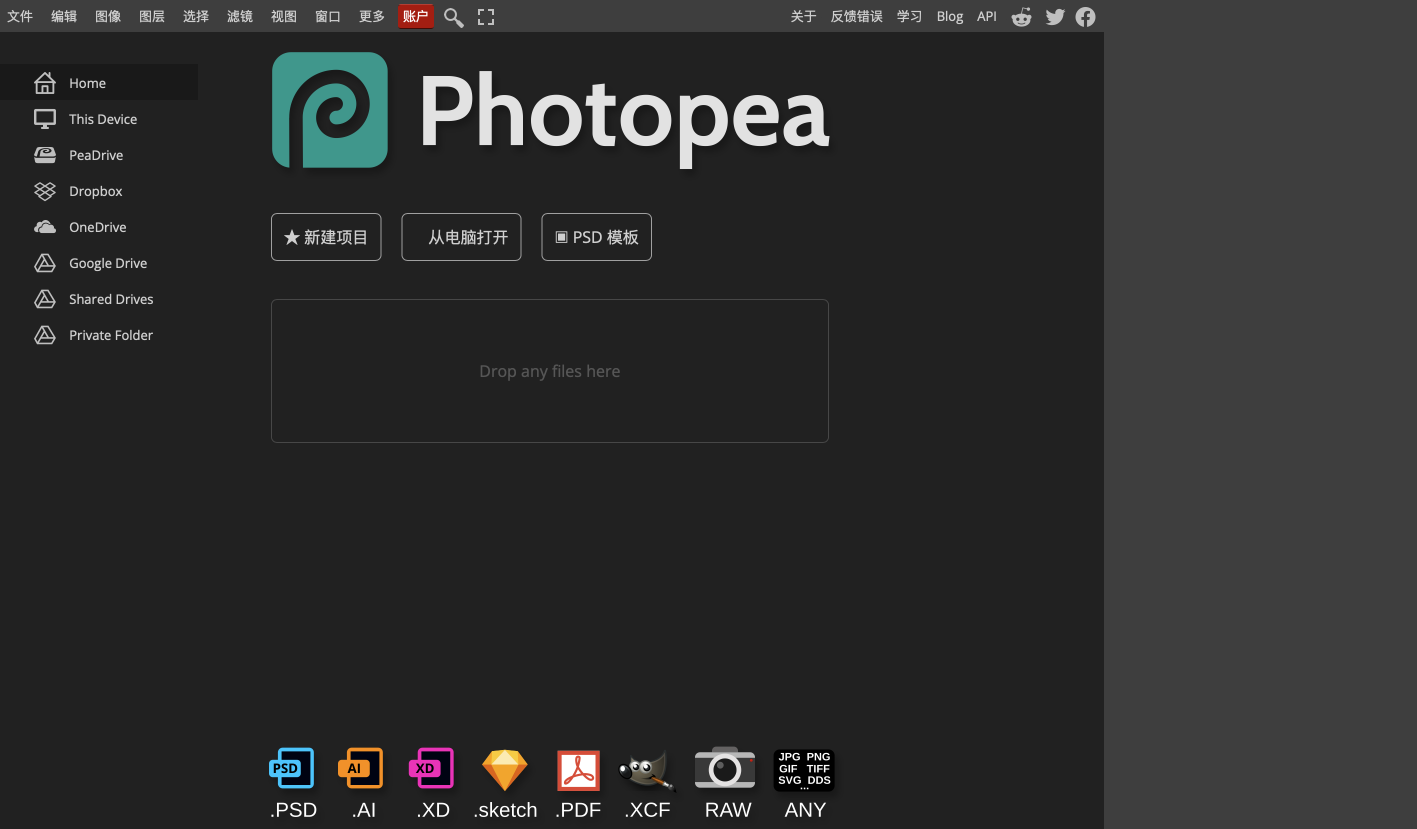Select Google Drive in the sidebar
The width and height of the screenshot is (1417, 829).
coord(107,263)
